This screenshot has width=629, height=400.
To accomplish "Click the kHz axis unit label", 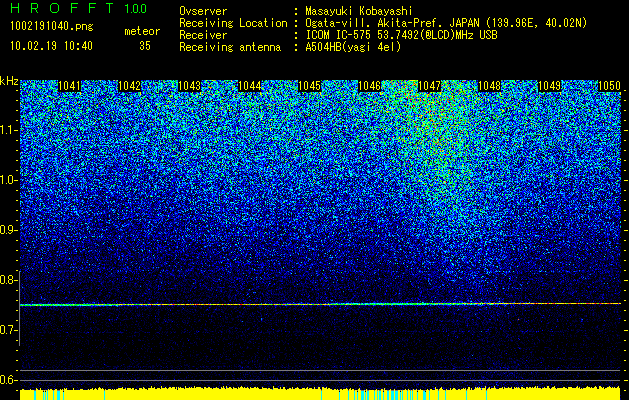I will (9, 81).
